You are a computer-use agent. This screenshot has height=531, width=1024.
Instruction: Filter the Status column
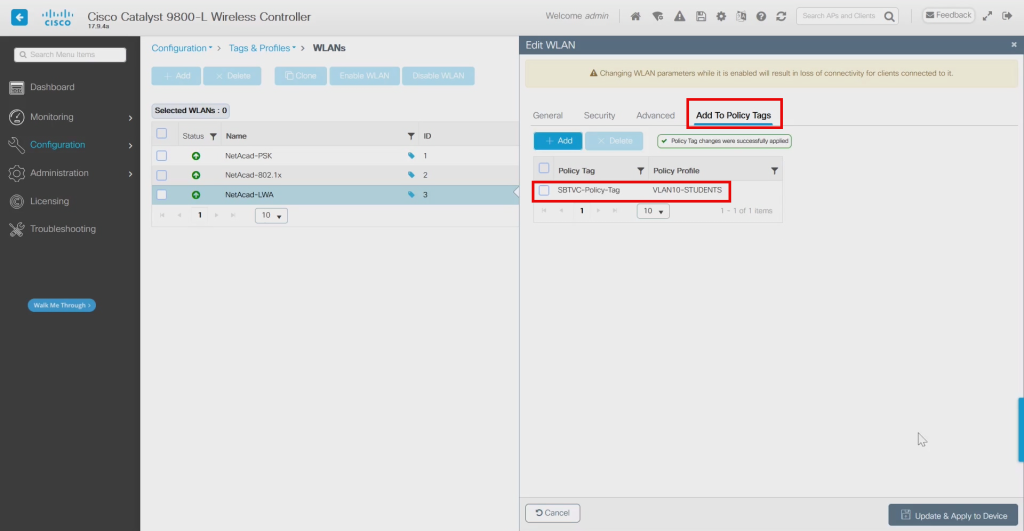(x=213, y=137)
